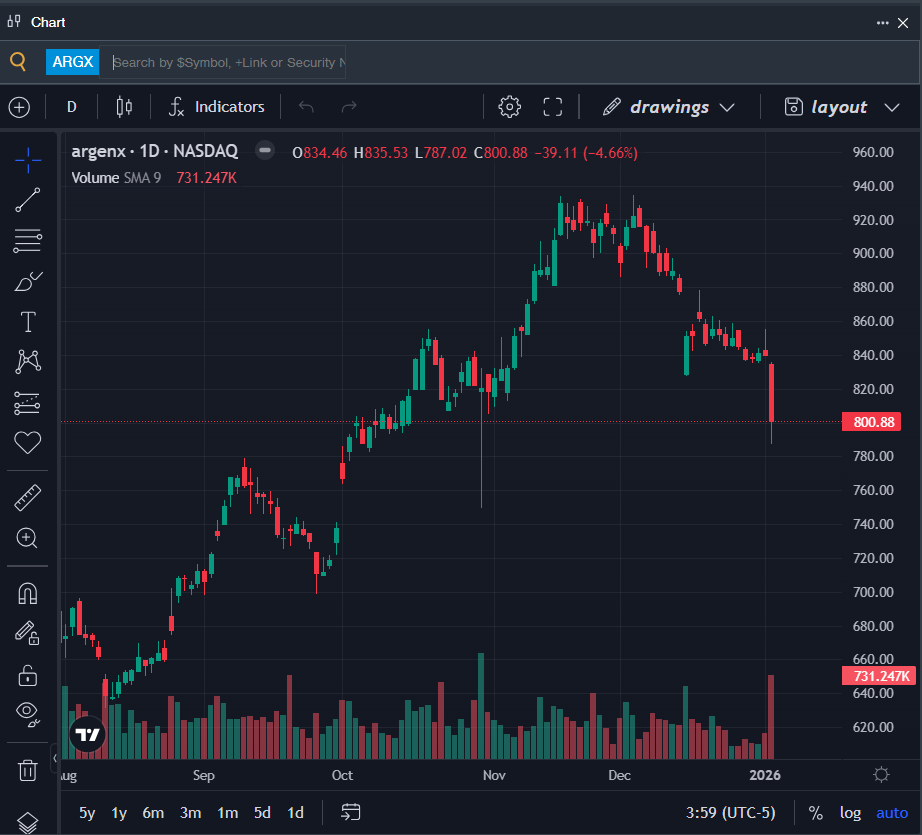Delete drawings with the trash icon

tap(28, 769)
